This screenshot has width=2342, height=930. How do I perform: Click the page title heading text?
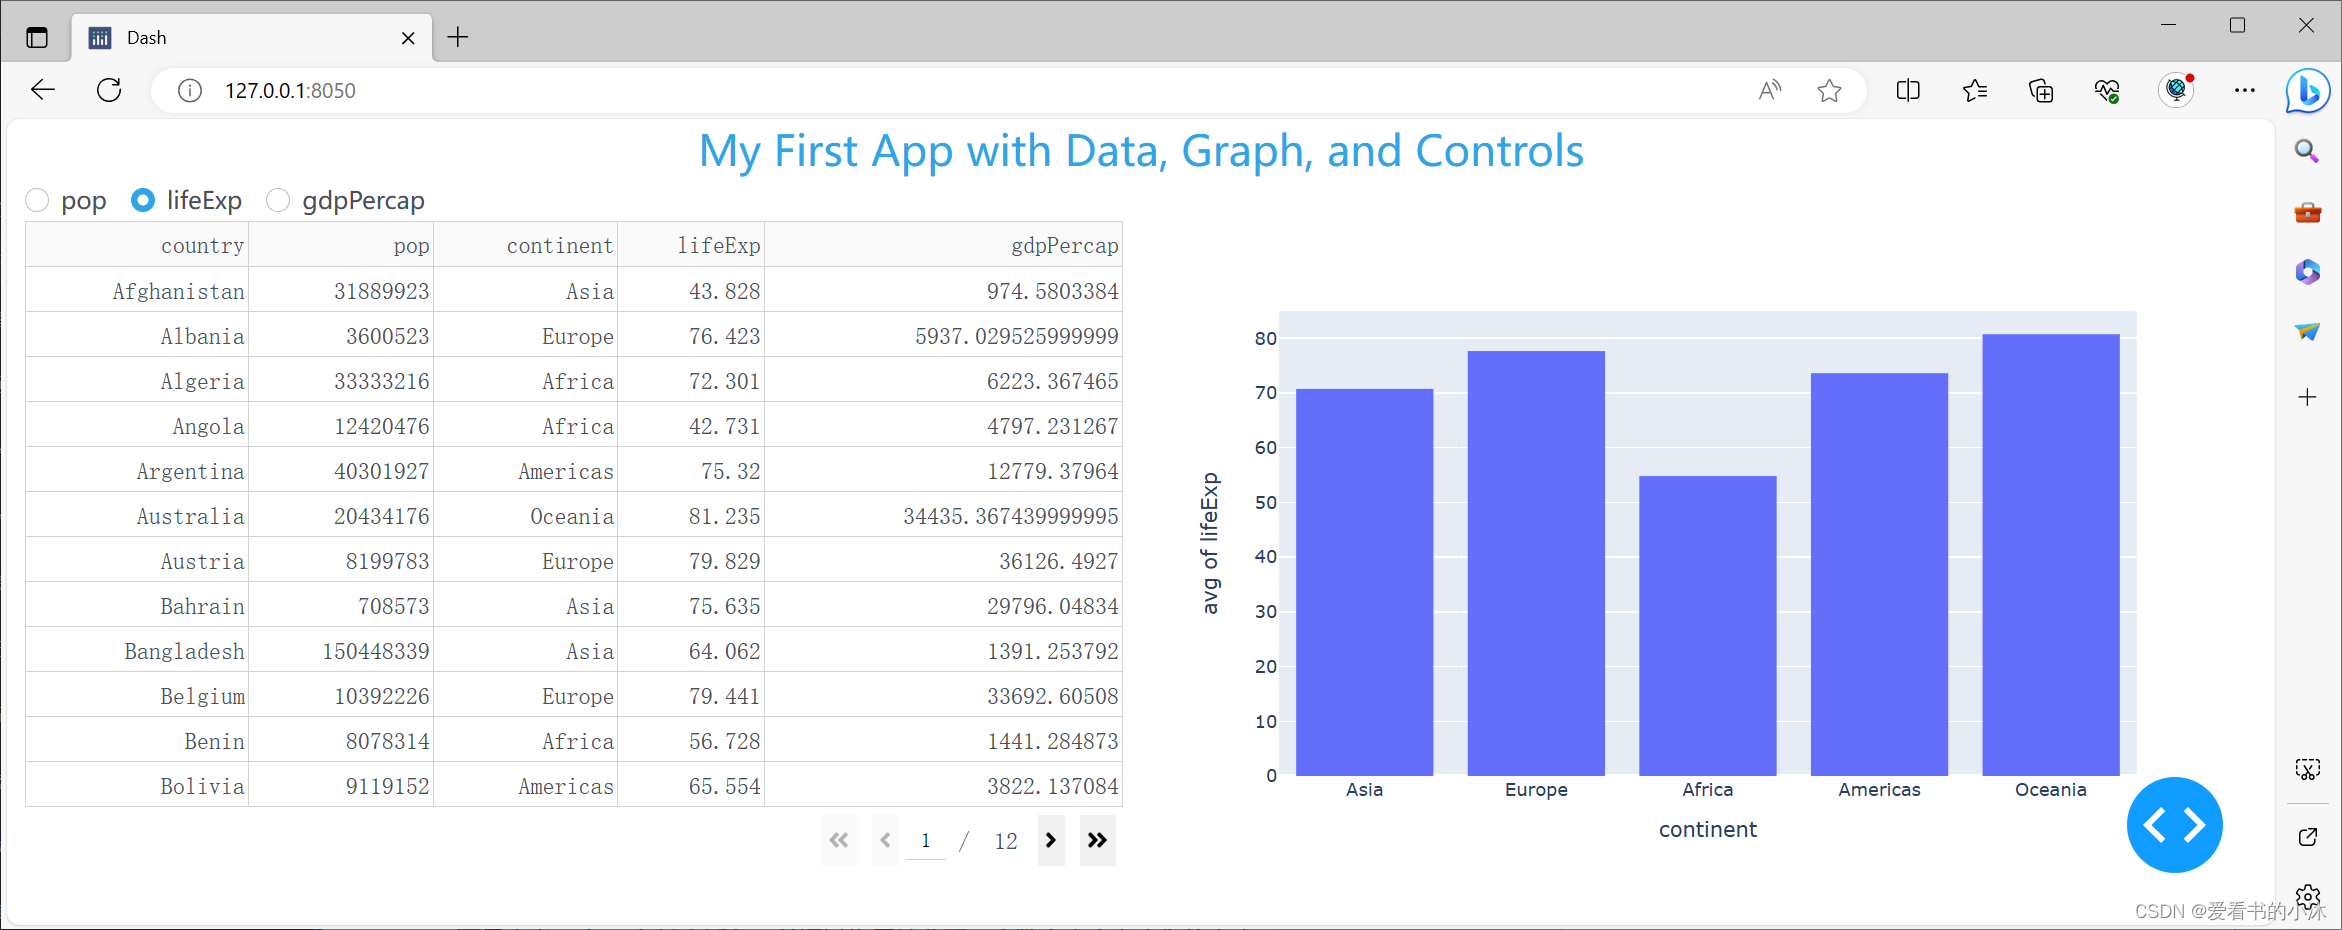click(x=1141, y=152)
